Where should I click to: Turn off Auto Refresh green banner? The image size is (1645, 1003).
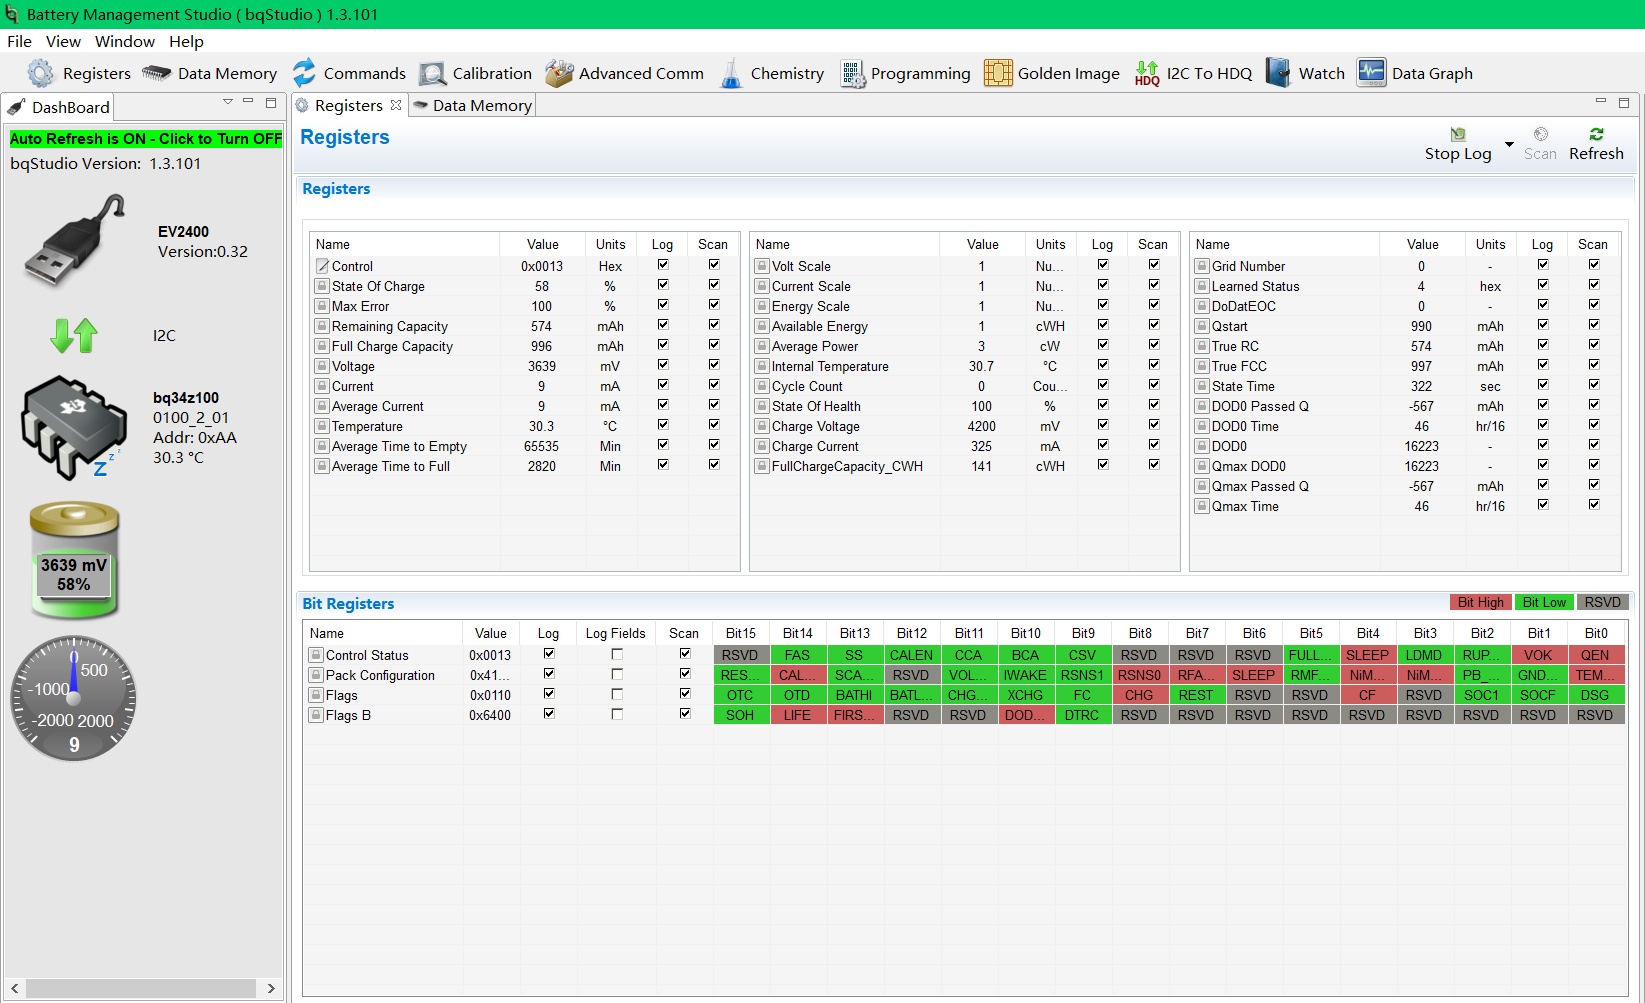tap(146, 139)
